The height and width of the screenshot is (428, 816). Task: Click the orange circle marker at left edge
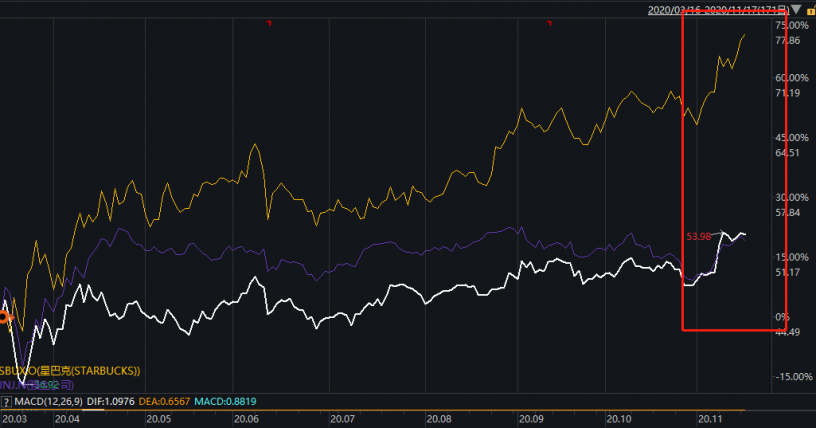pyautogui.click(x=3, y=317)
